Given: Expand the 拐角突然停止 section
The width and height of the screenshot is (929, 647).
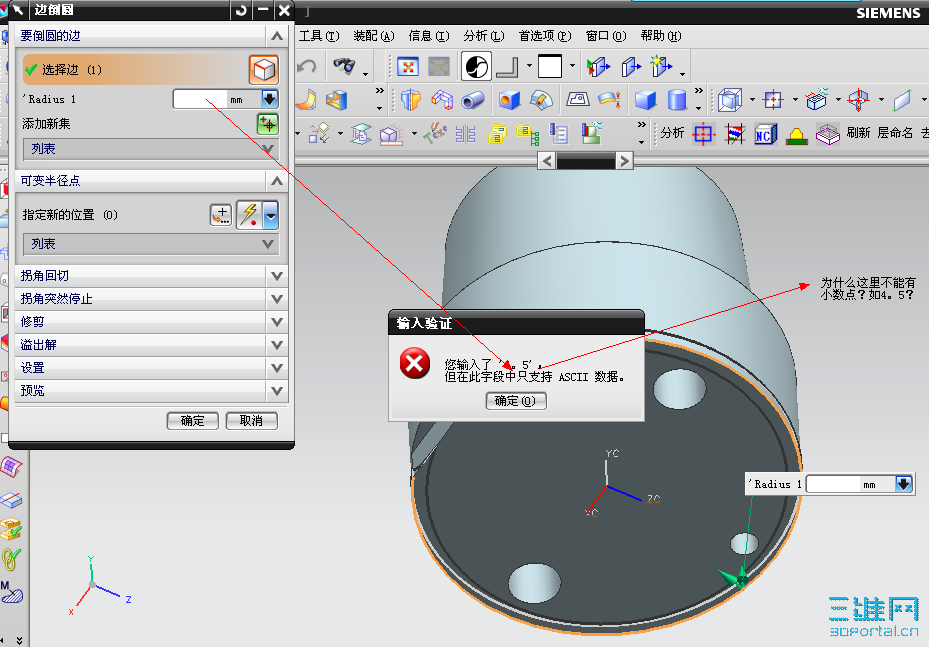Looking at the screenshot, I should click(277, 299).
